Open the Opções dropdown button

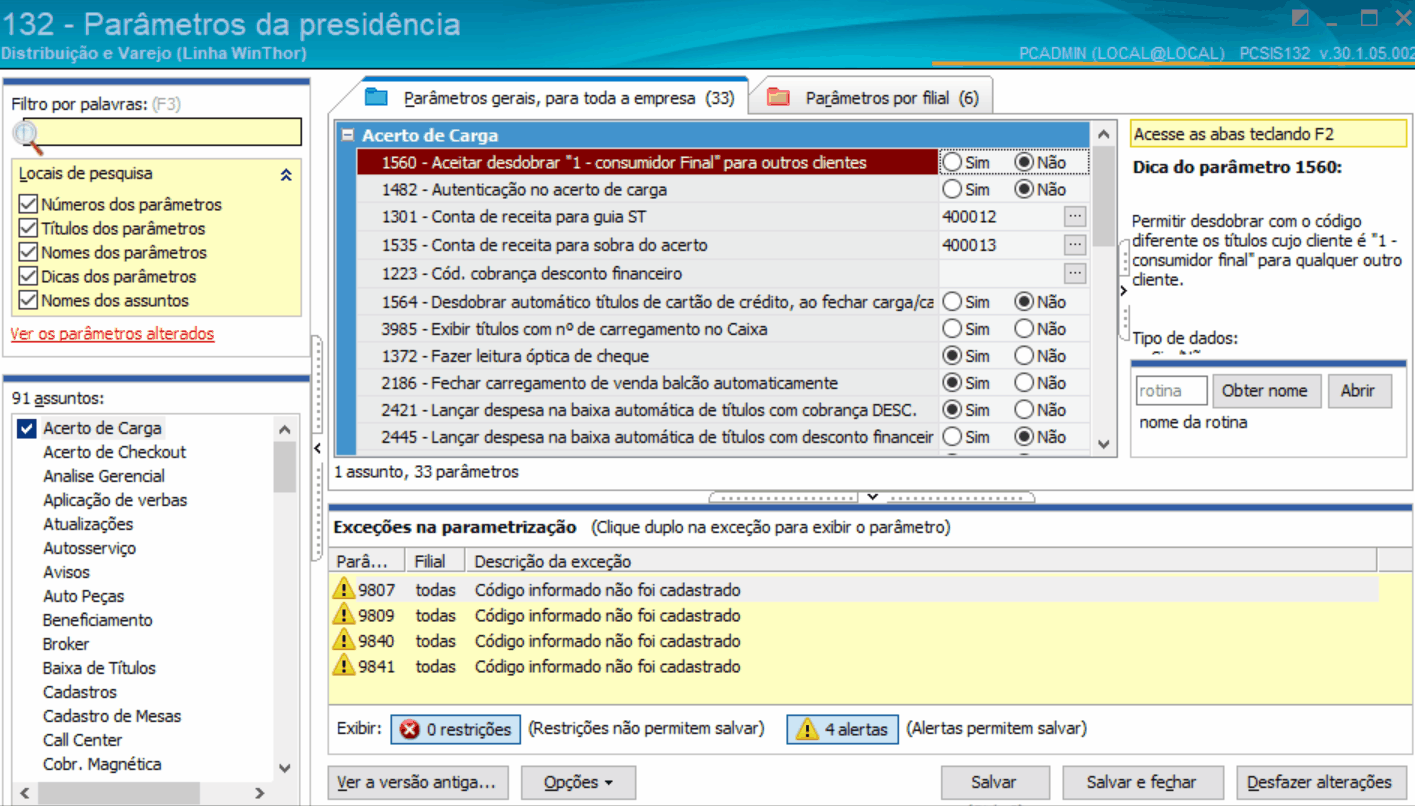tap(578, 783)
